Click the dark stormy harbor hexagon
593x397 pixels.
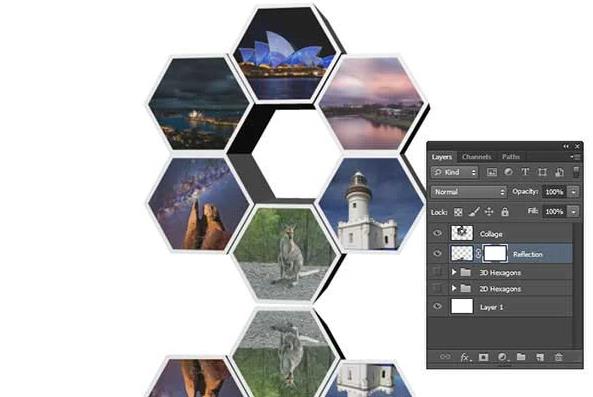point(198,103)
